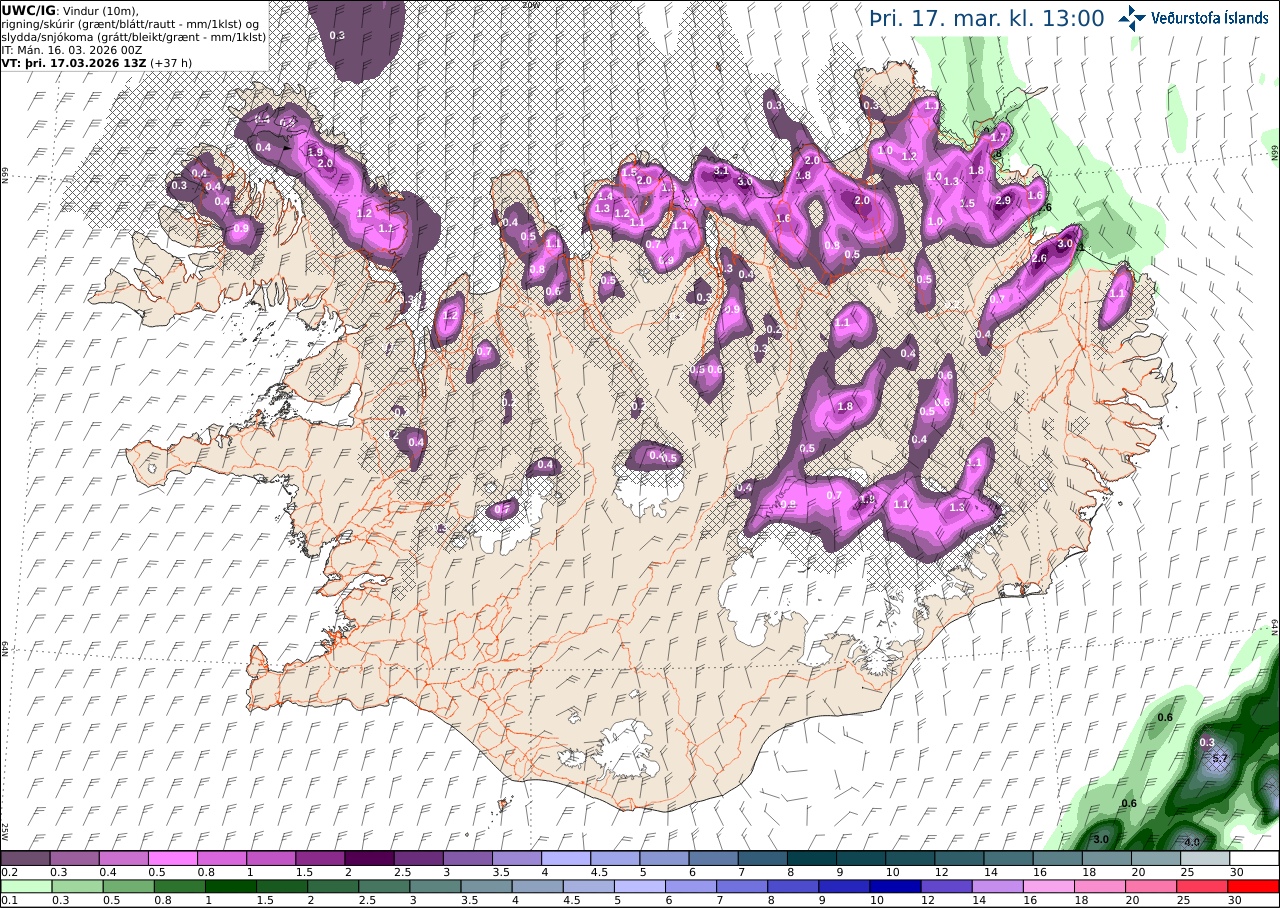Pick the purple snow-scale swatch starting at 0.2

(25, 858)
